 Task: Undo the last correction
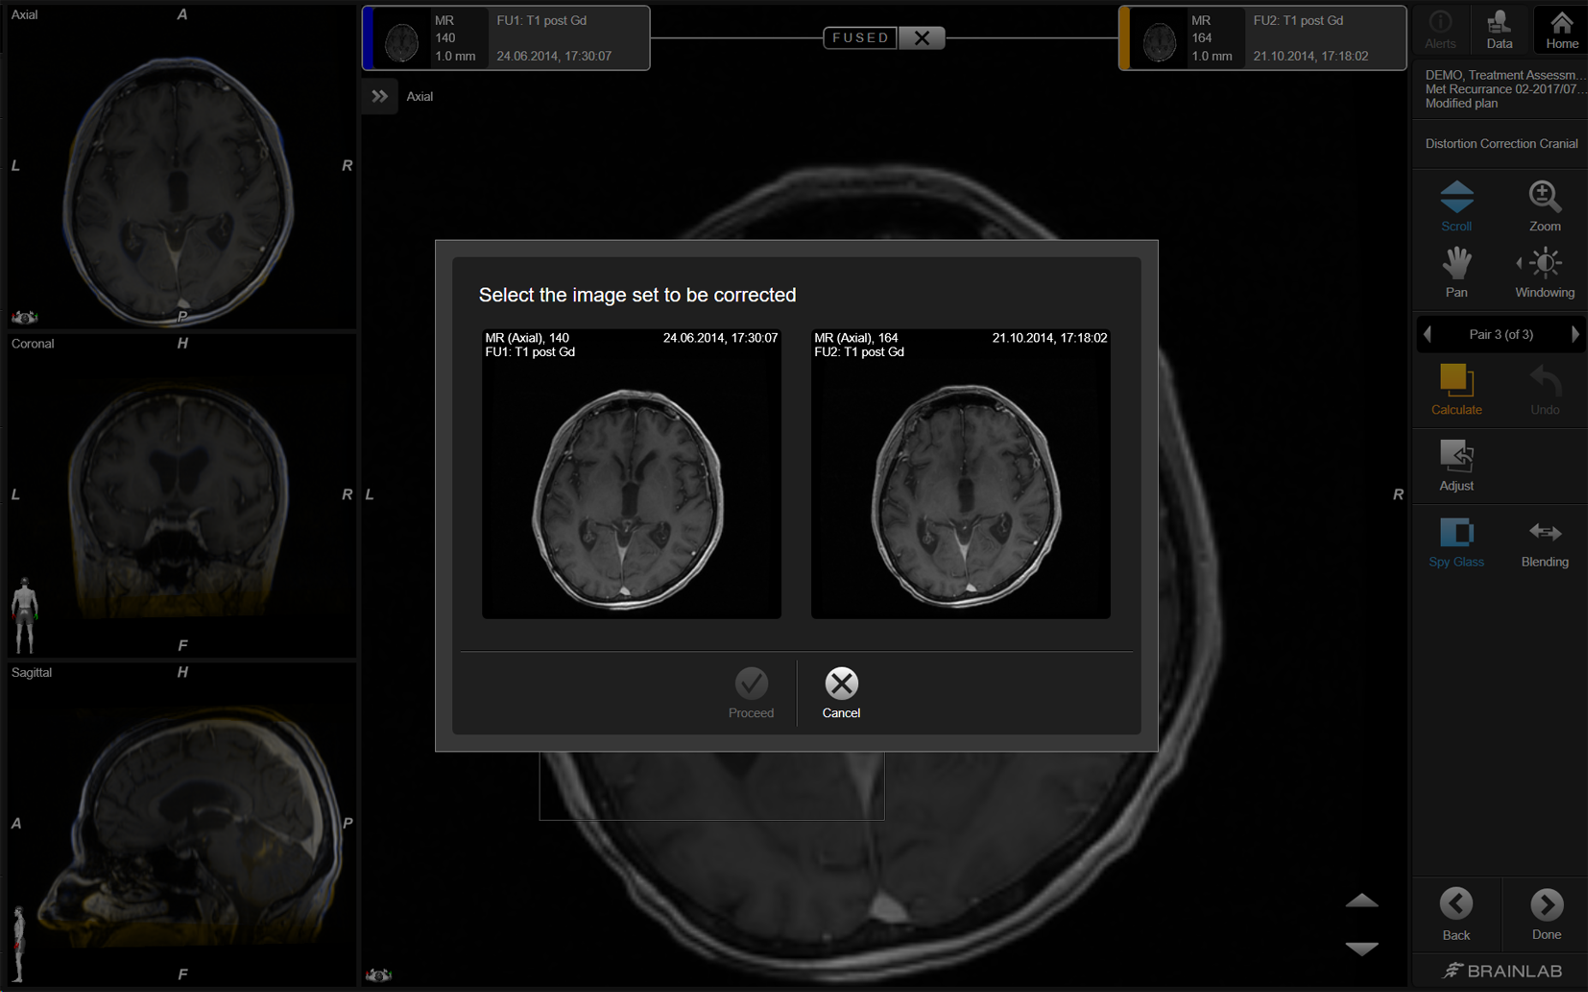point(1544,389)
